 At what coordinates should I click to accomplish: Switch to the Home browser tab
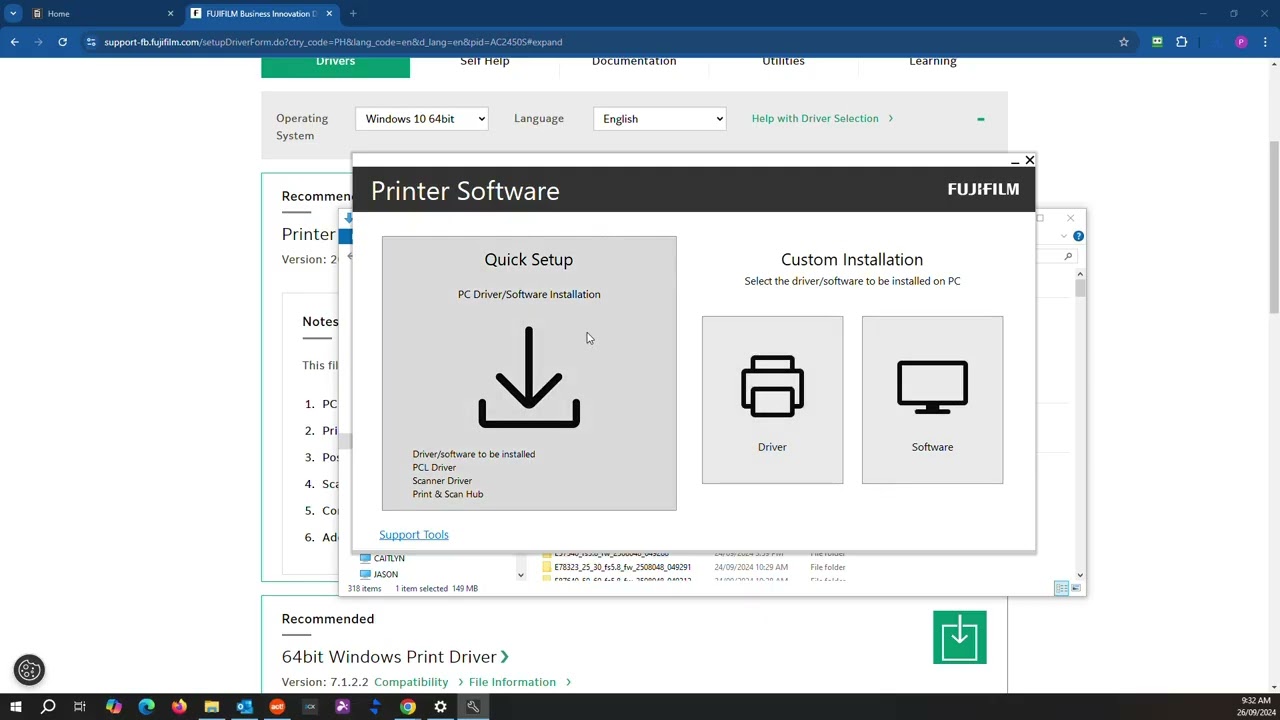pyautogui.click(x=90, y=14)
